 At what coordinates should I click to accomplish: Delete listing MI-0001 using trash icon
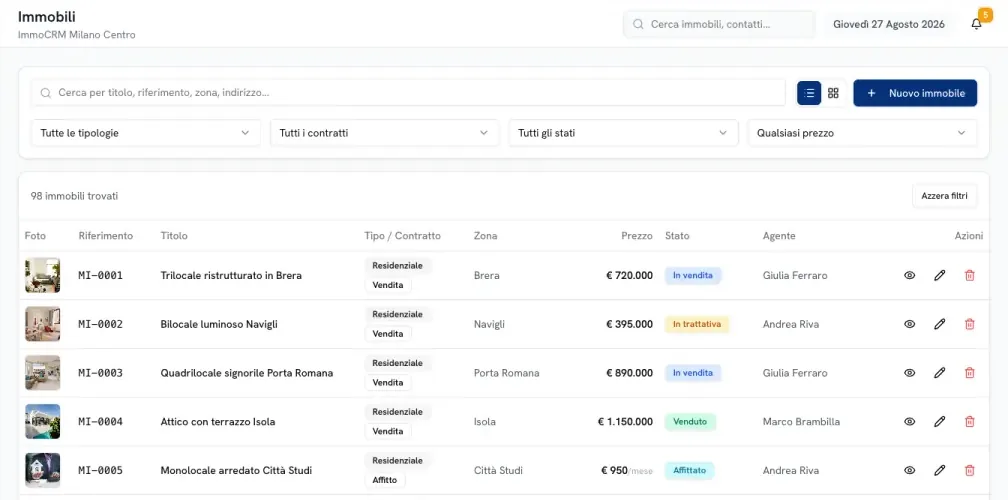point(969,276)
